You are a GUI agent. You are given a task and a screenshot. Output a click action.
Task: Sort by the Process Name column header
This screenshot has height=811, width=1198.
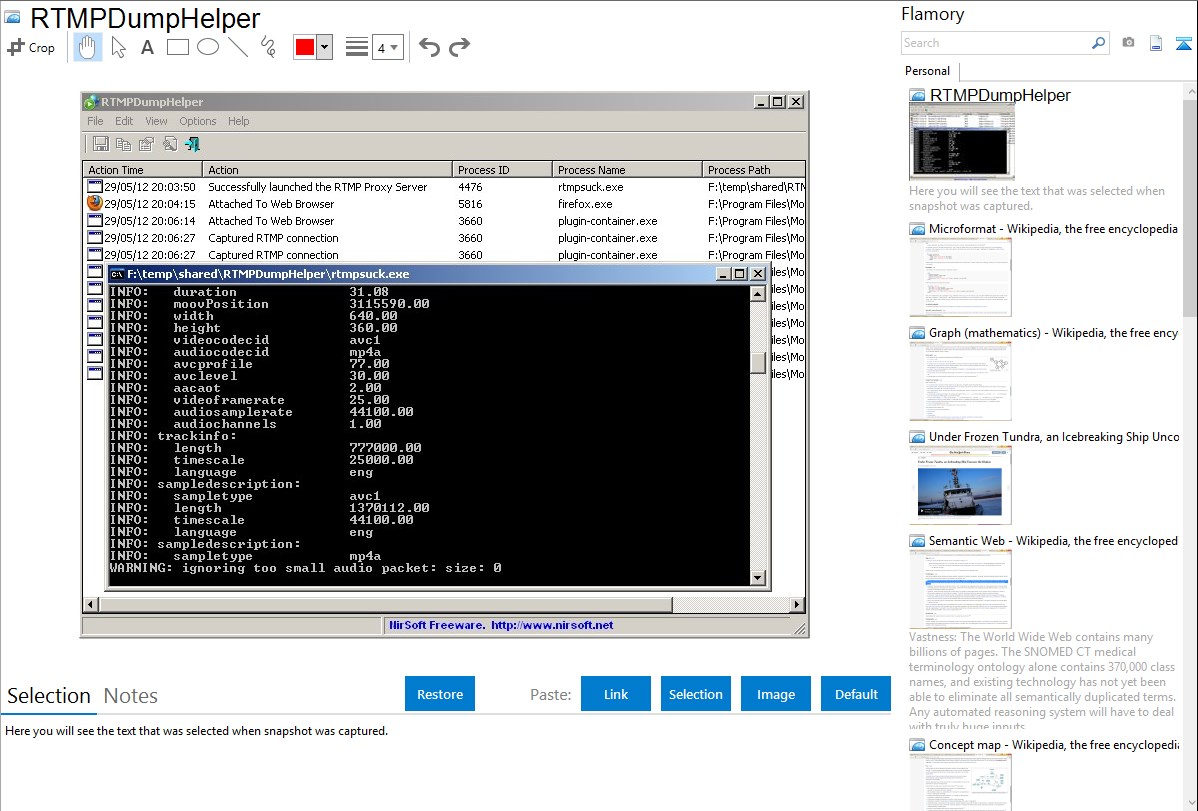click(627, 170)
